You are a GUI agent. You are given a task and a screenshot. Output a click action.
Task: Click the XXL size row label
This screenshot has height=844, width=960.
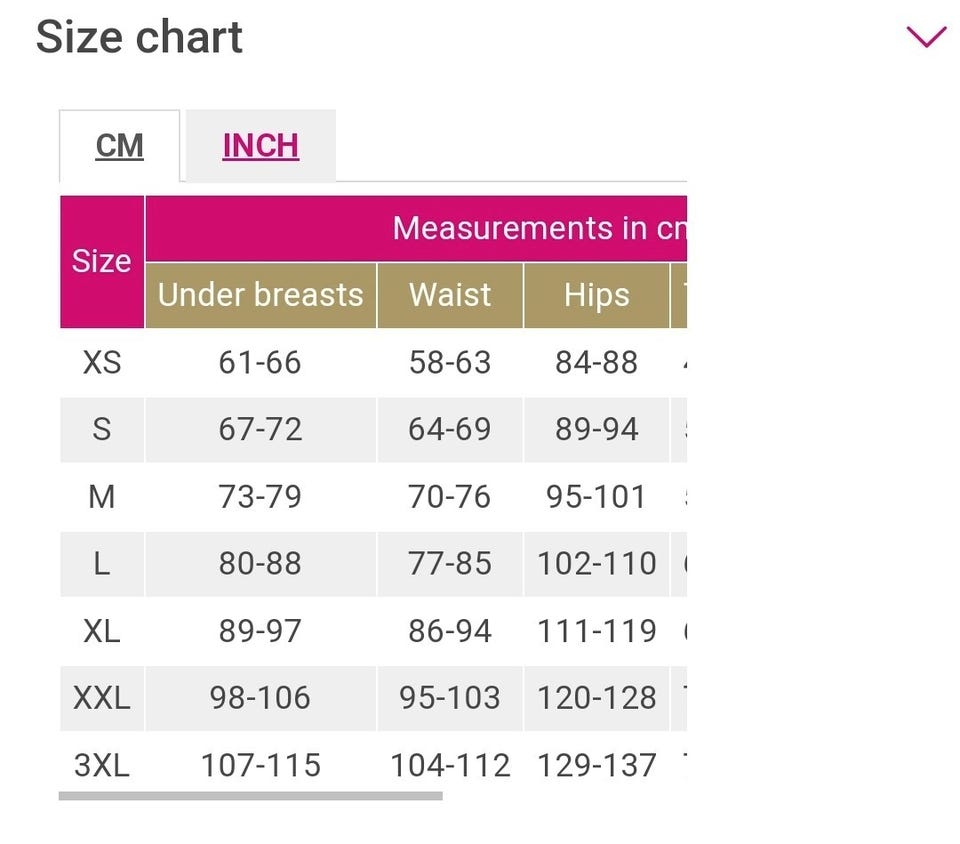tap(102, 698)
